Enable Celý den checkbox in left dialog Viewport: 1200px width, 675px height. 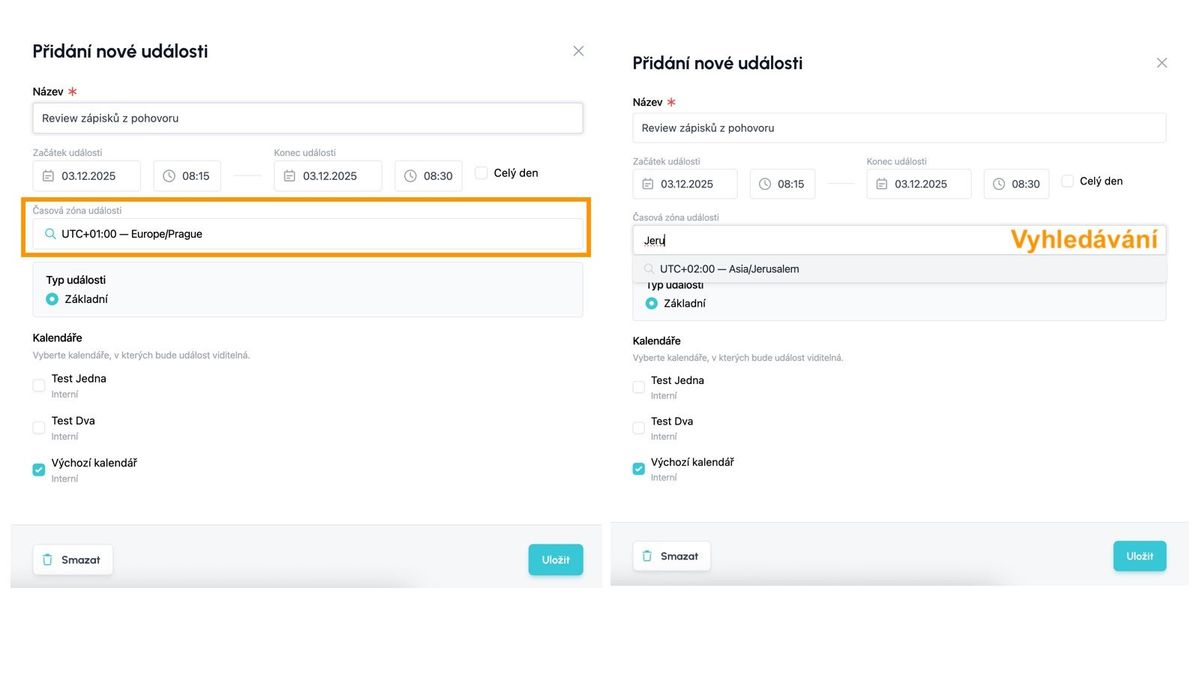[x=481, y=173]
